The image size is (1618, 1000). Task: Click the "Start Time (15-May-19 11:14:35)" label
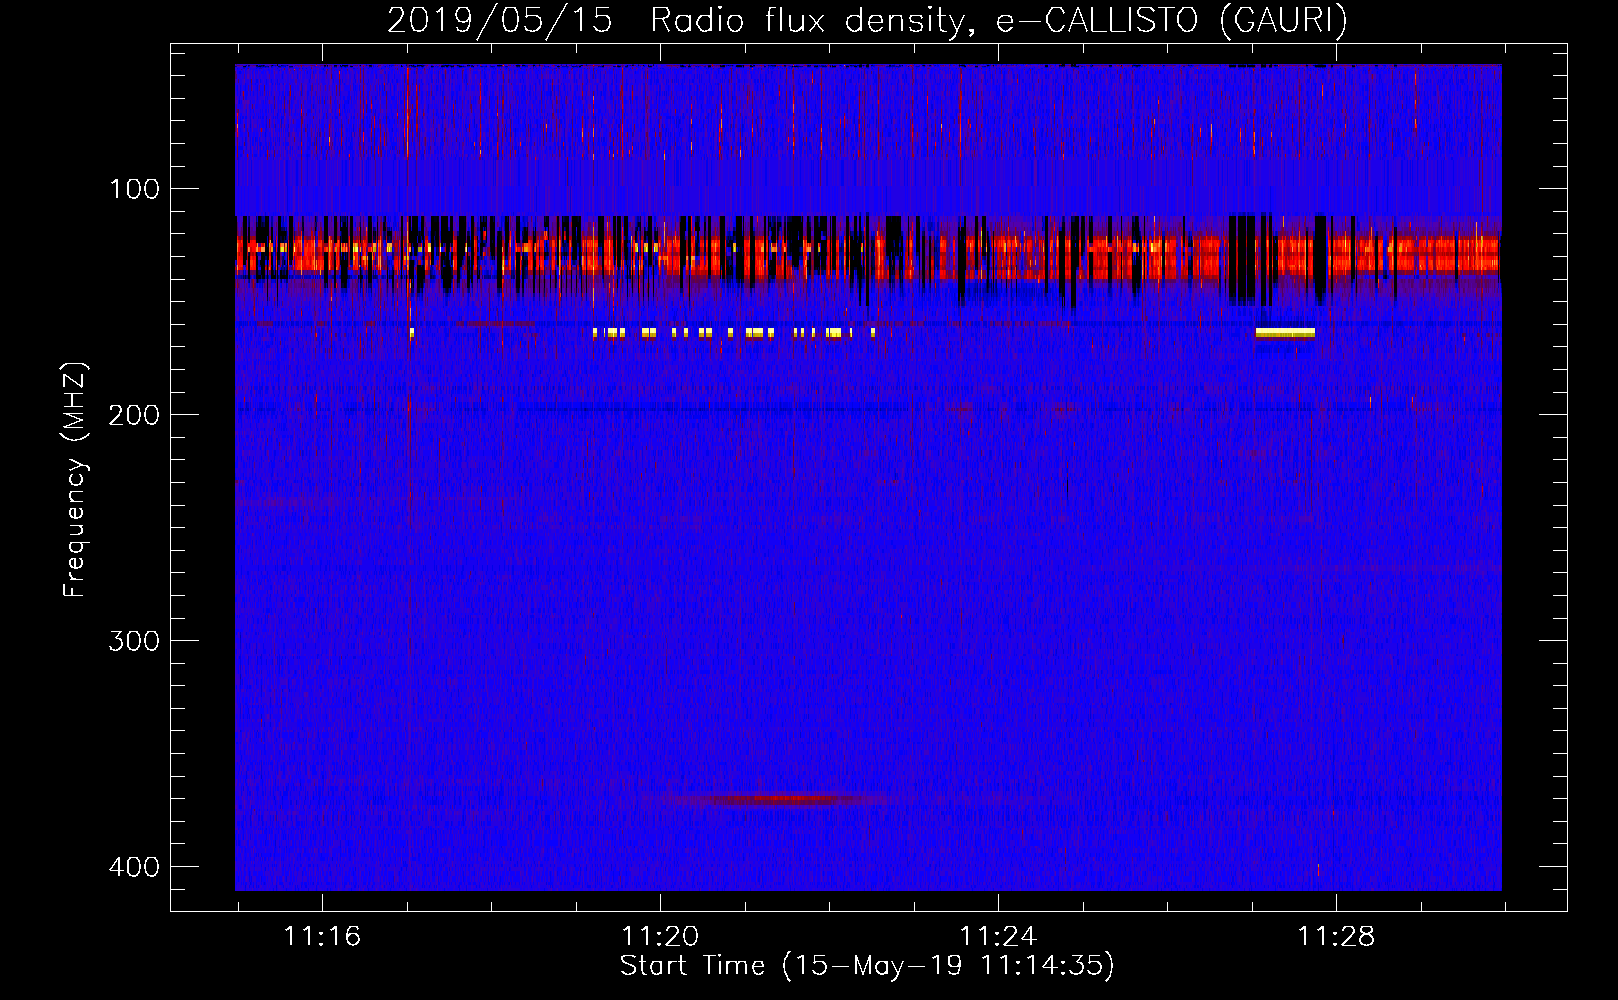[867, 966]
